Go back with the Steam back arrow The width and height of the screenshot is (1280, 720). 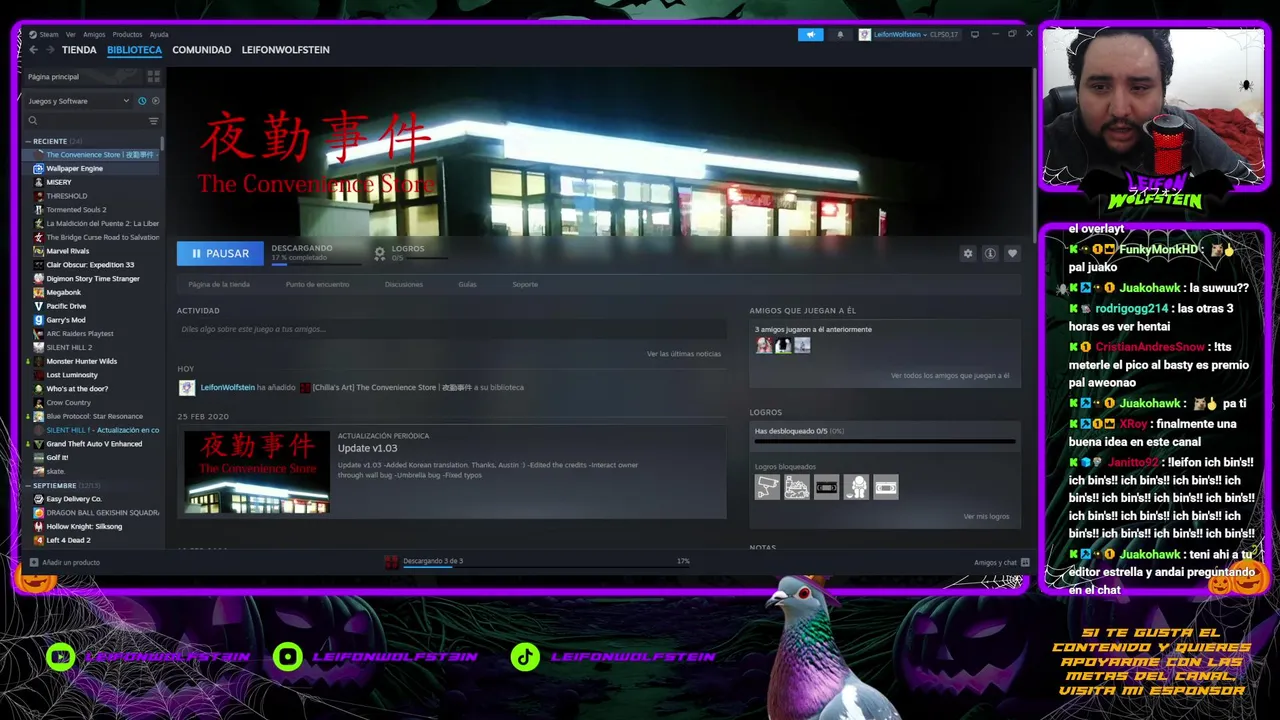[33, 50]
